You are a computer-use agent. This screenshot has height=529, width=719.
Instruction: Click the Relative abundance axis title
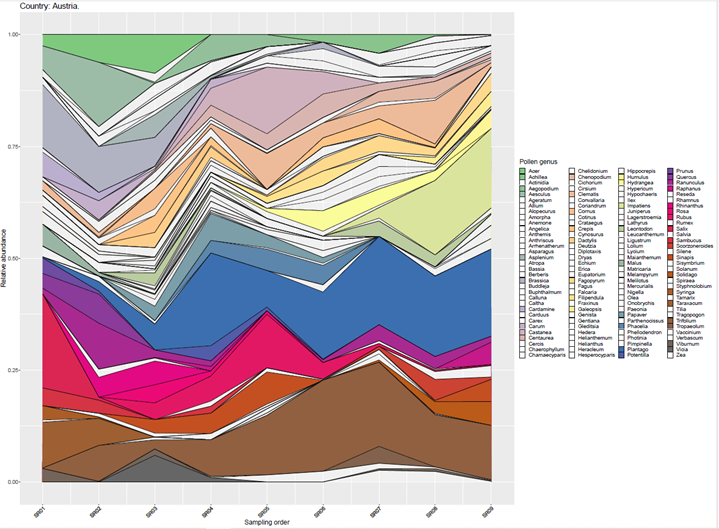click(6, 260)
